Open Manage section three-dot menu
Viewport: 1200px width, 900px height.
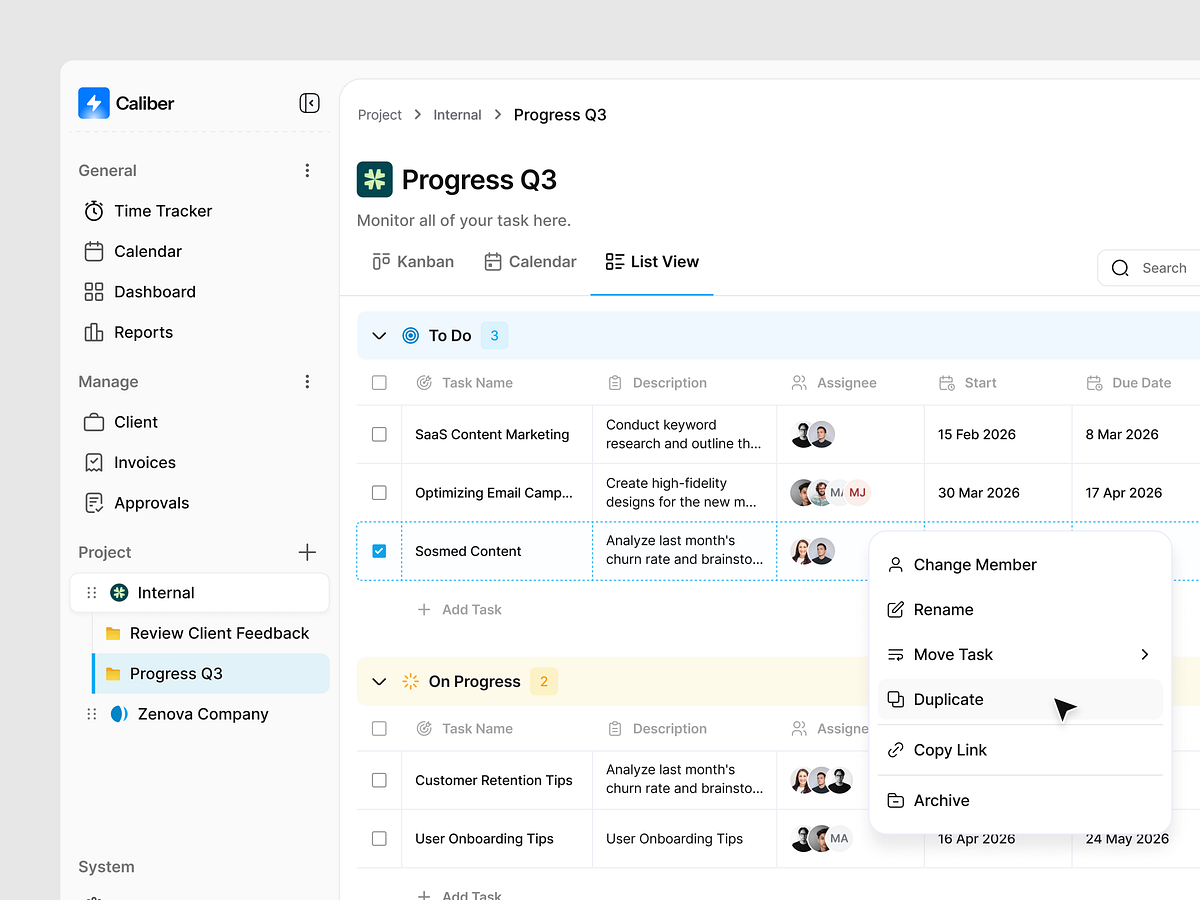pos(307,382)
